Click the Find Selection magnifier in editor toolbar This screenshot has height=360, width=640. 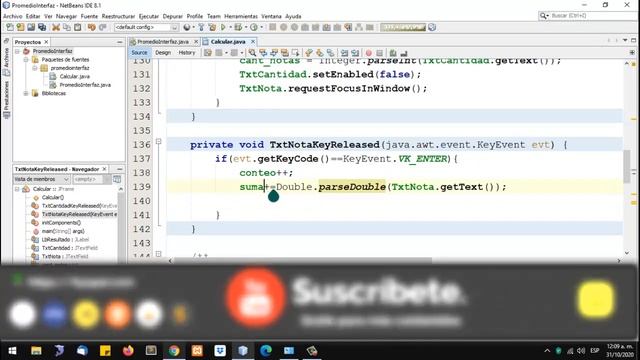click(252, 53)
